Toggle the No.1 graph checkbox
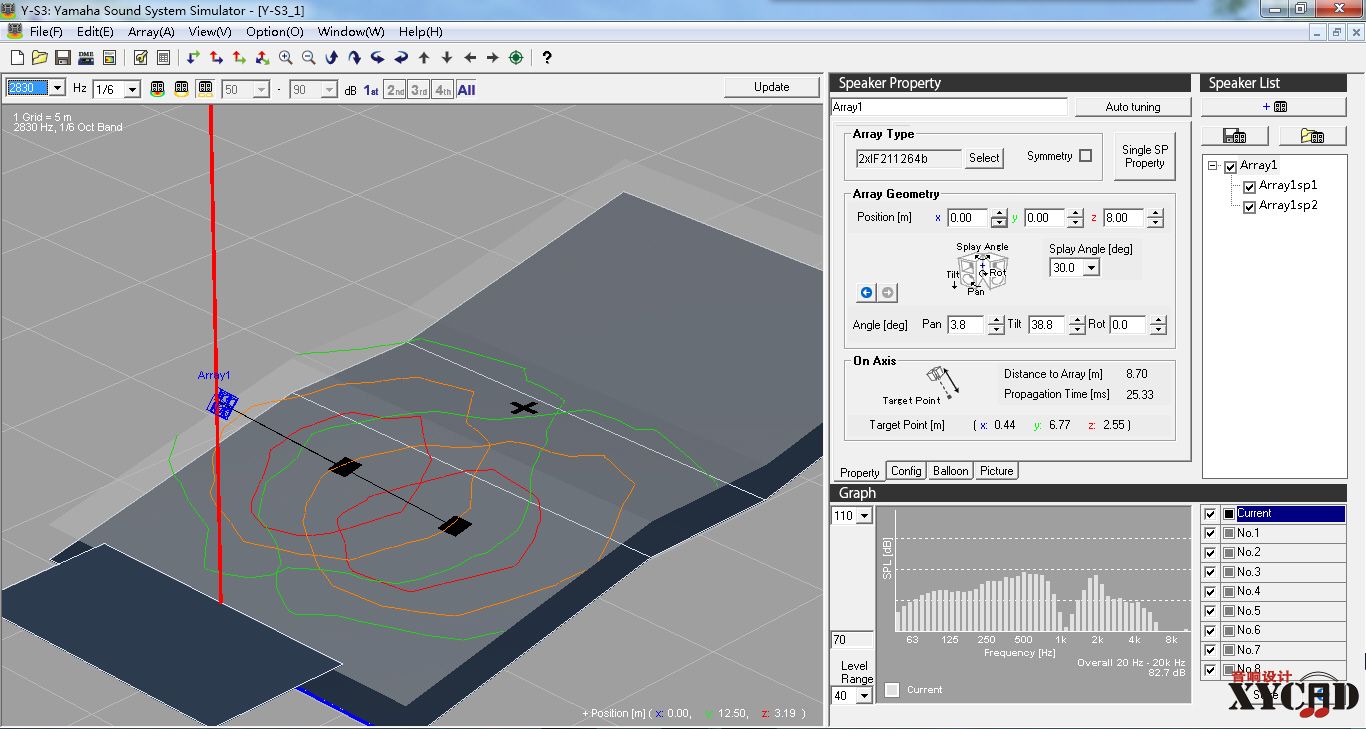 [x=1210, y=534]
